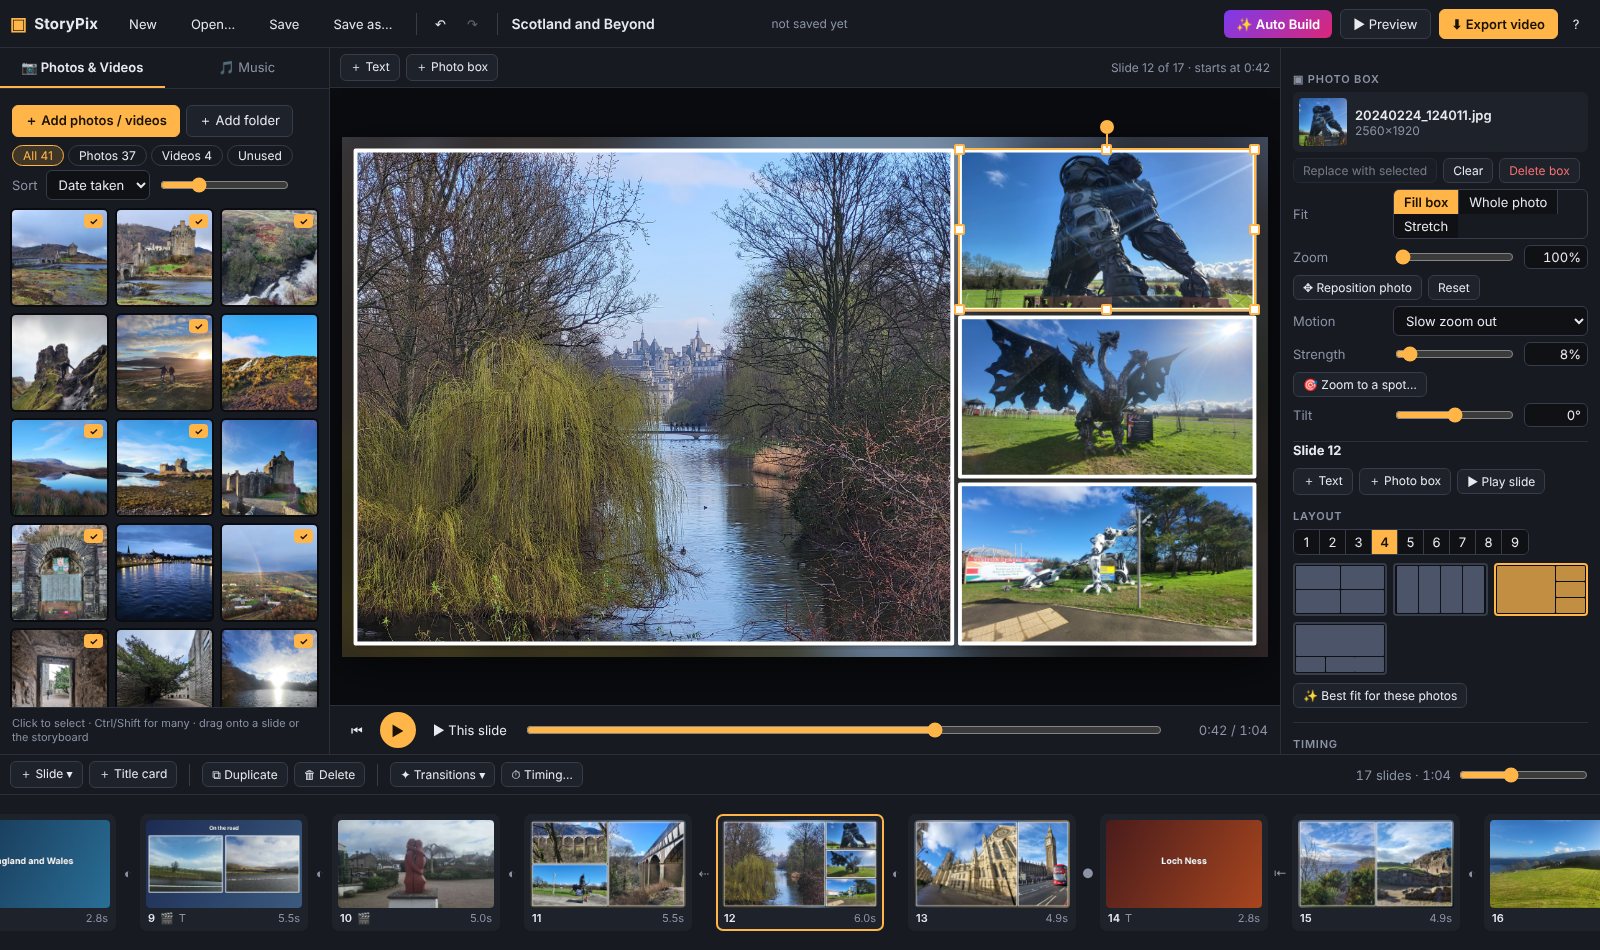This screenshot has width=1600, height=950.
Task: Click the redo arrow icon
Action: click(x=472, y=24)
